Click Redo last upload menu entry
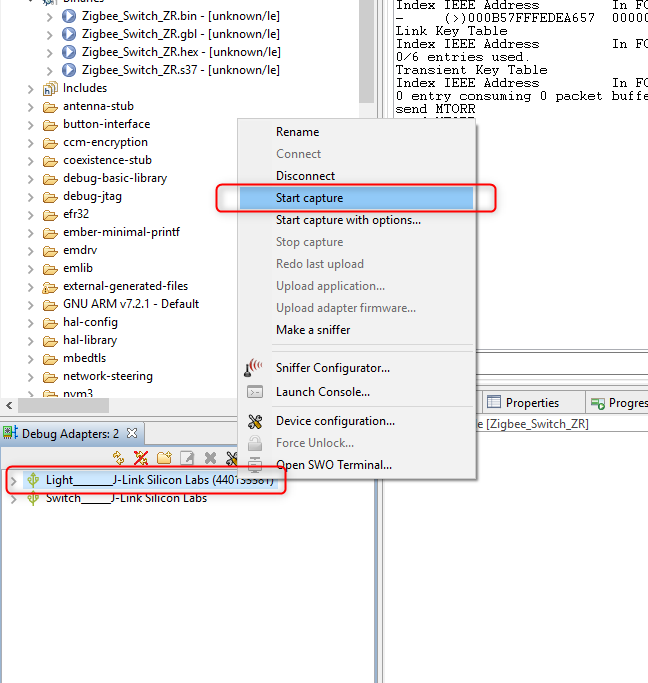648x683 pixels. coord(356,264)
